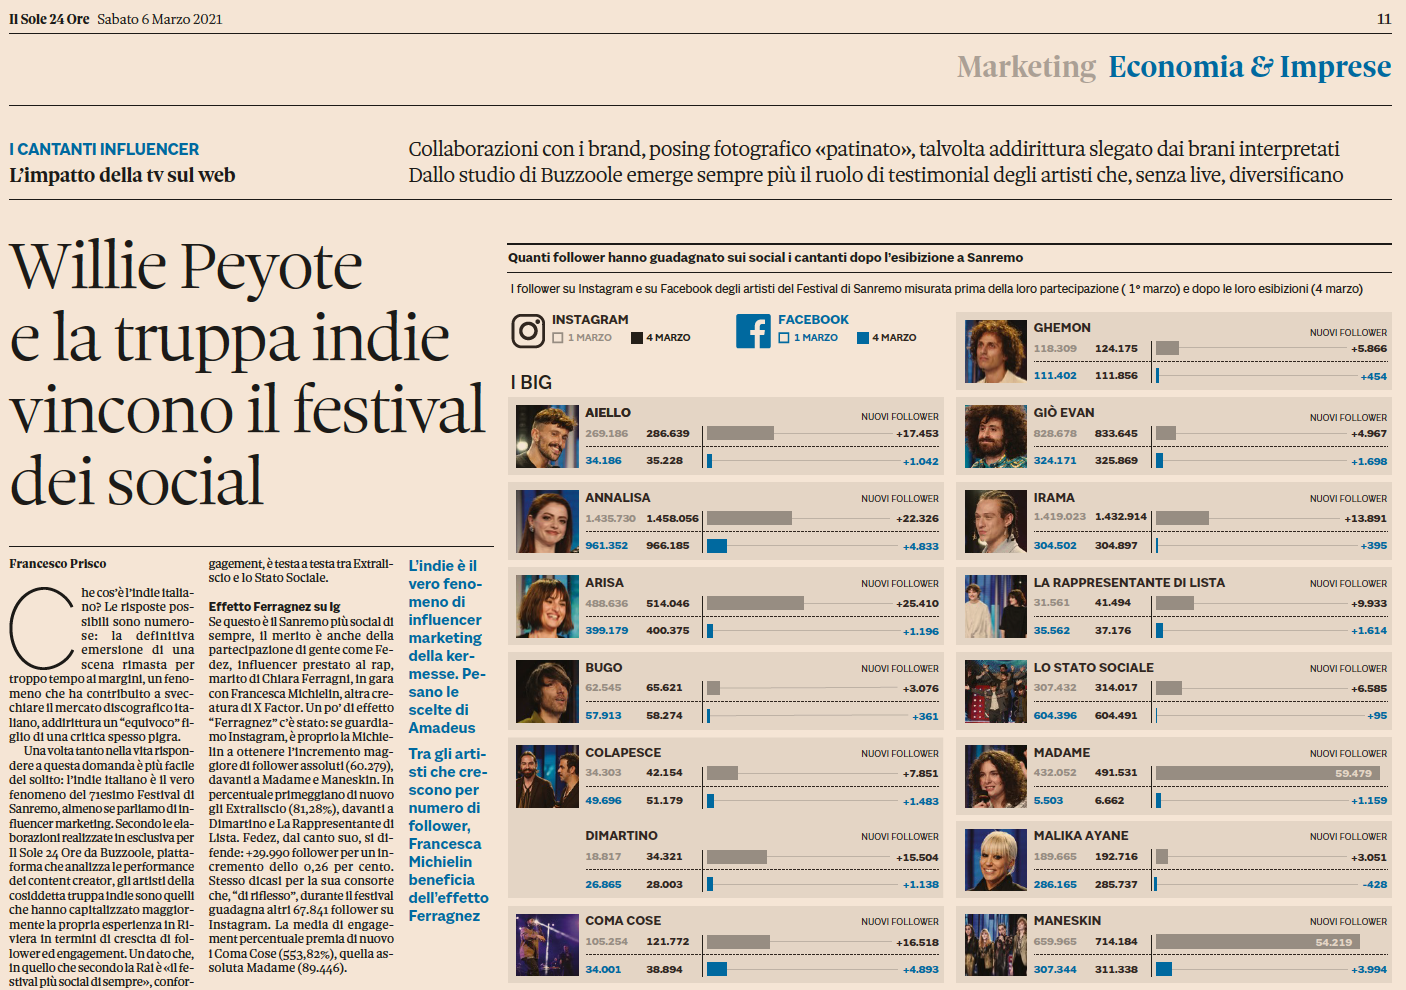Click Annalisa's portrait photo
The height and width of the screenshot is (990, 1406).
pyautogui.click(x=547, y=522)
